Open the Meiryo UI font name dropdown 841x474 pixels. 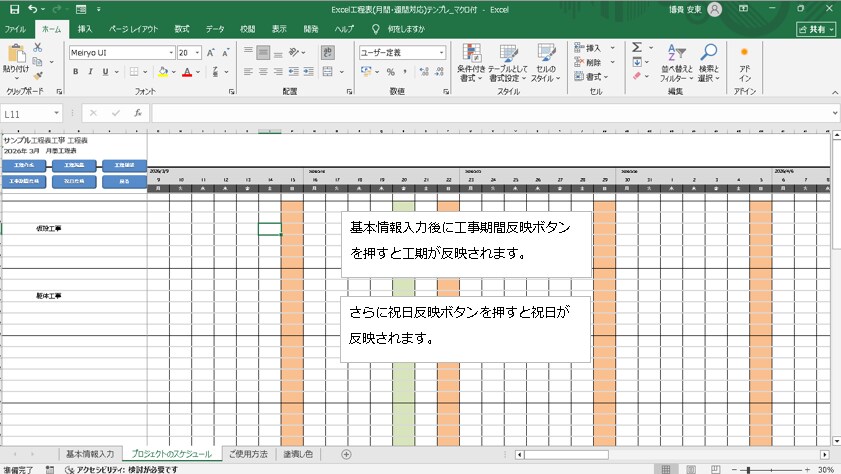click(171, 53)
